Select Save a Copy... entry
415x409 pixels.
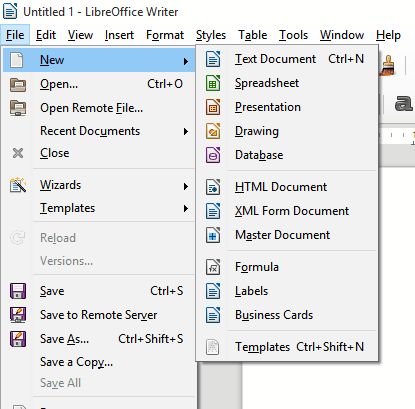click(x=99, y=362)
